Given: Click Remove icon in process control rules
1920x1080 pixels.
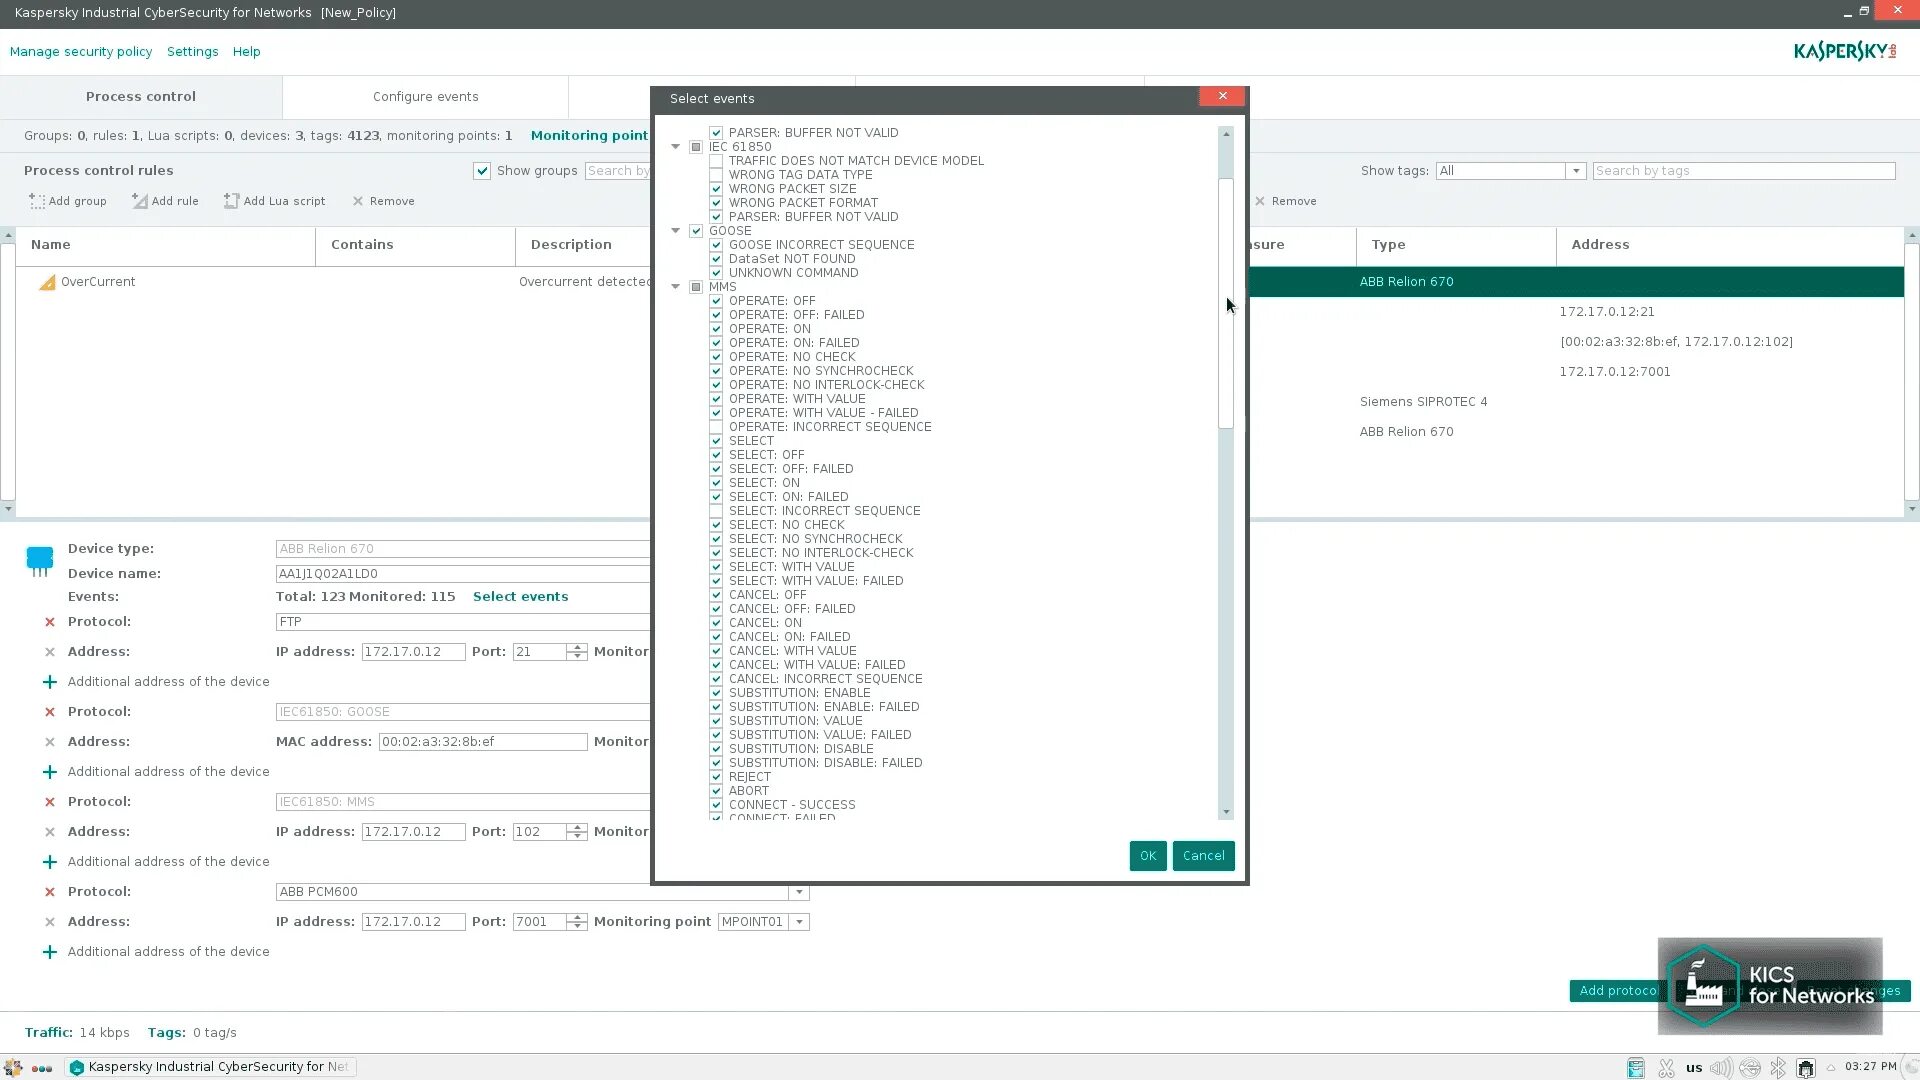Looking at the screenshot, I should pyautogui.click(x=358, y=201).
